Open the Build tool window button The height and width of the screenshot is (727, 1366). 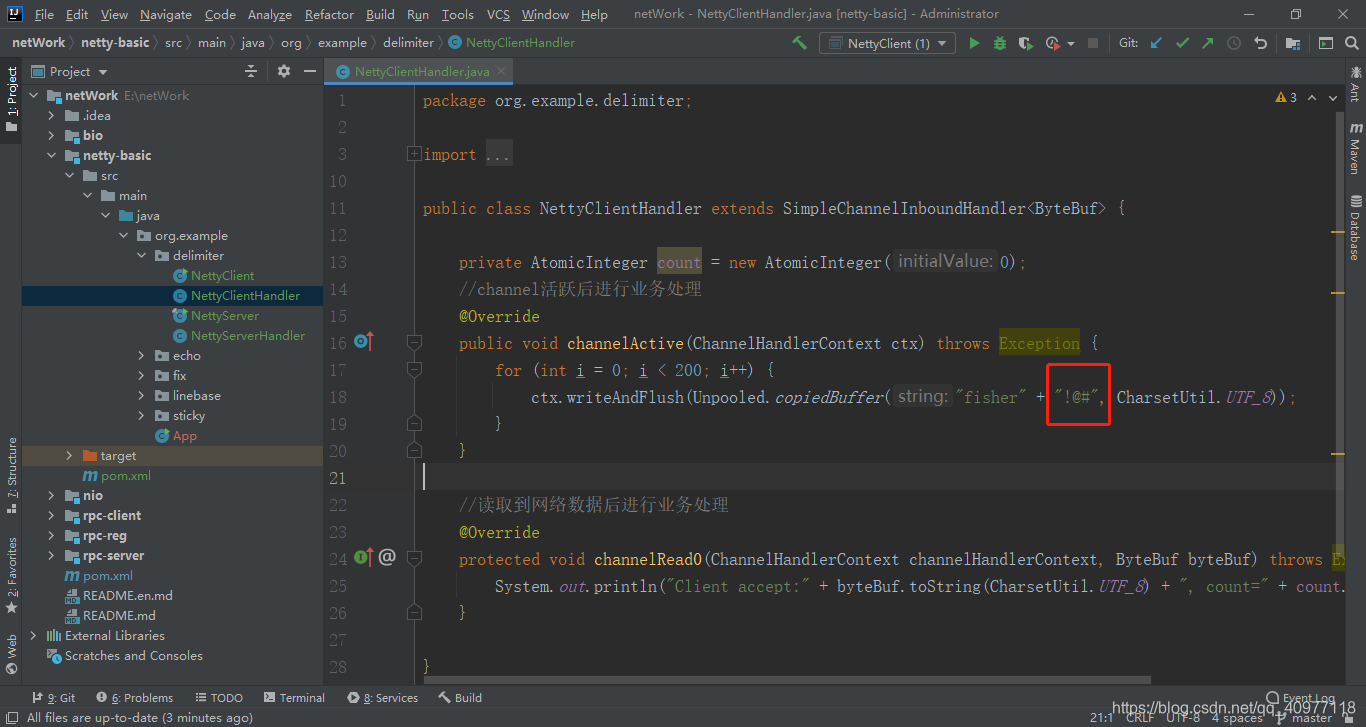459,698
